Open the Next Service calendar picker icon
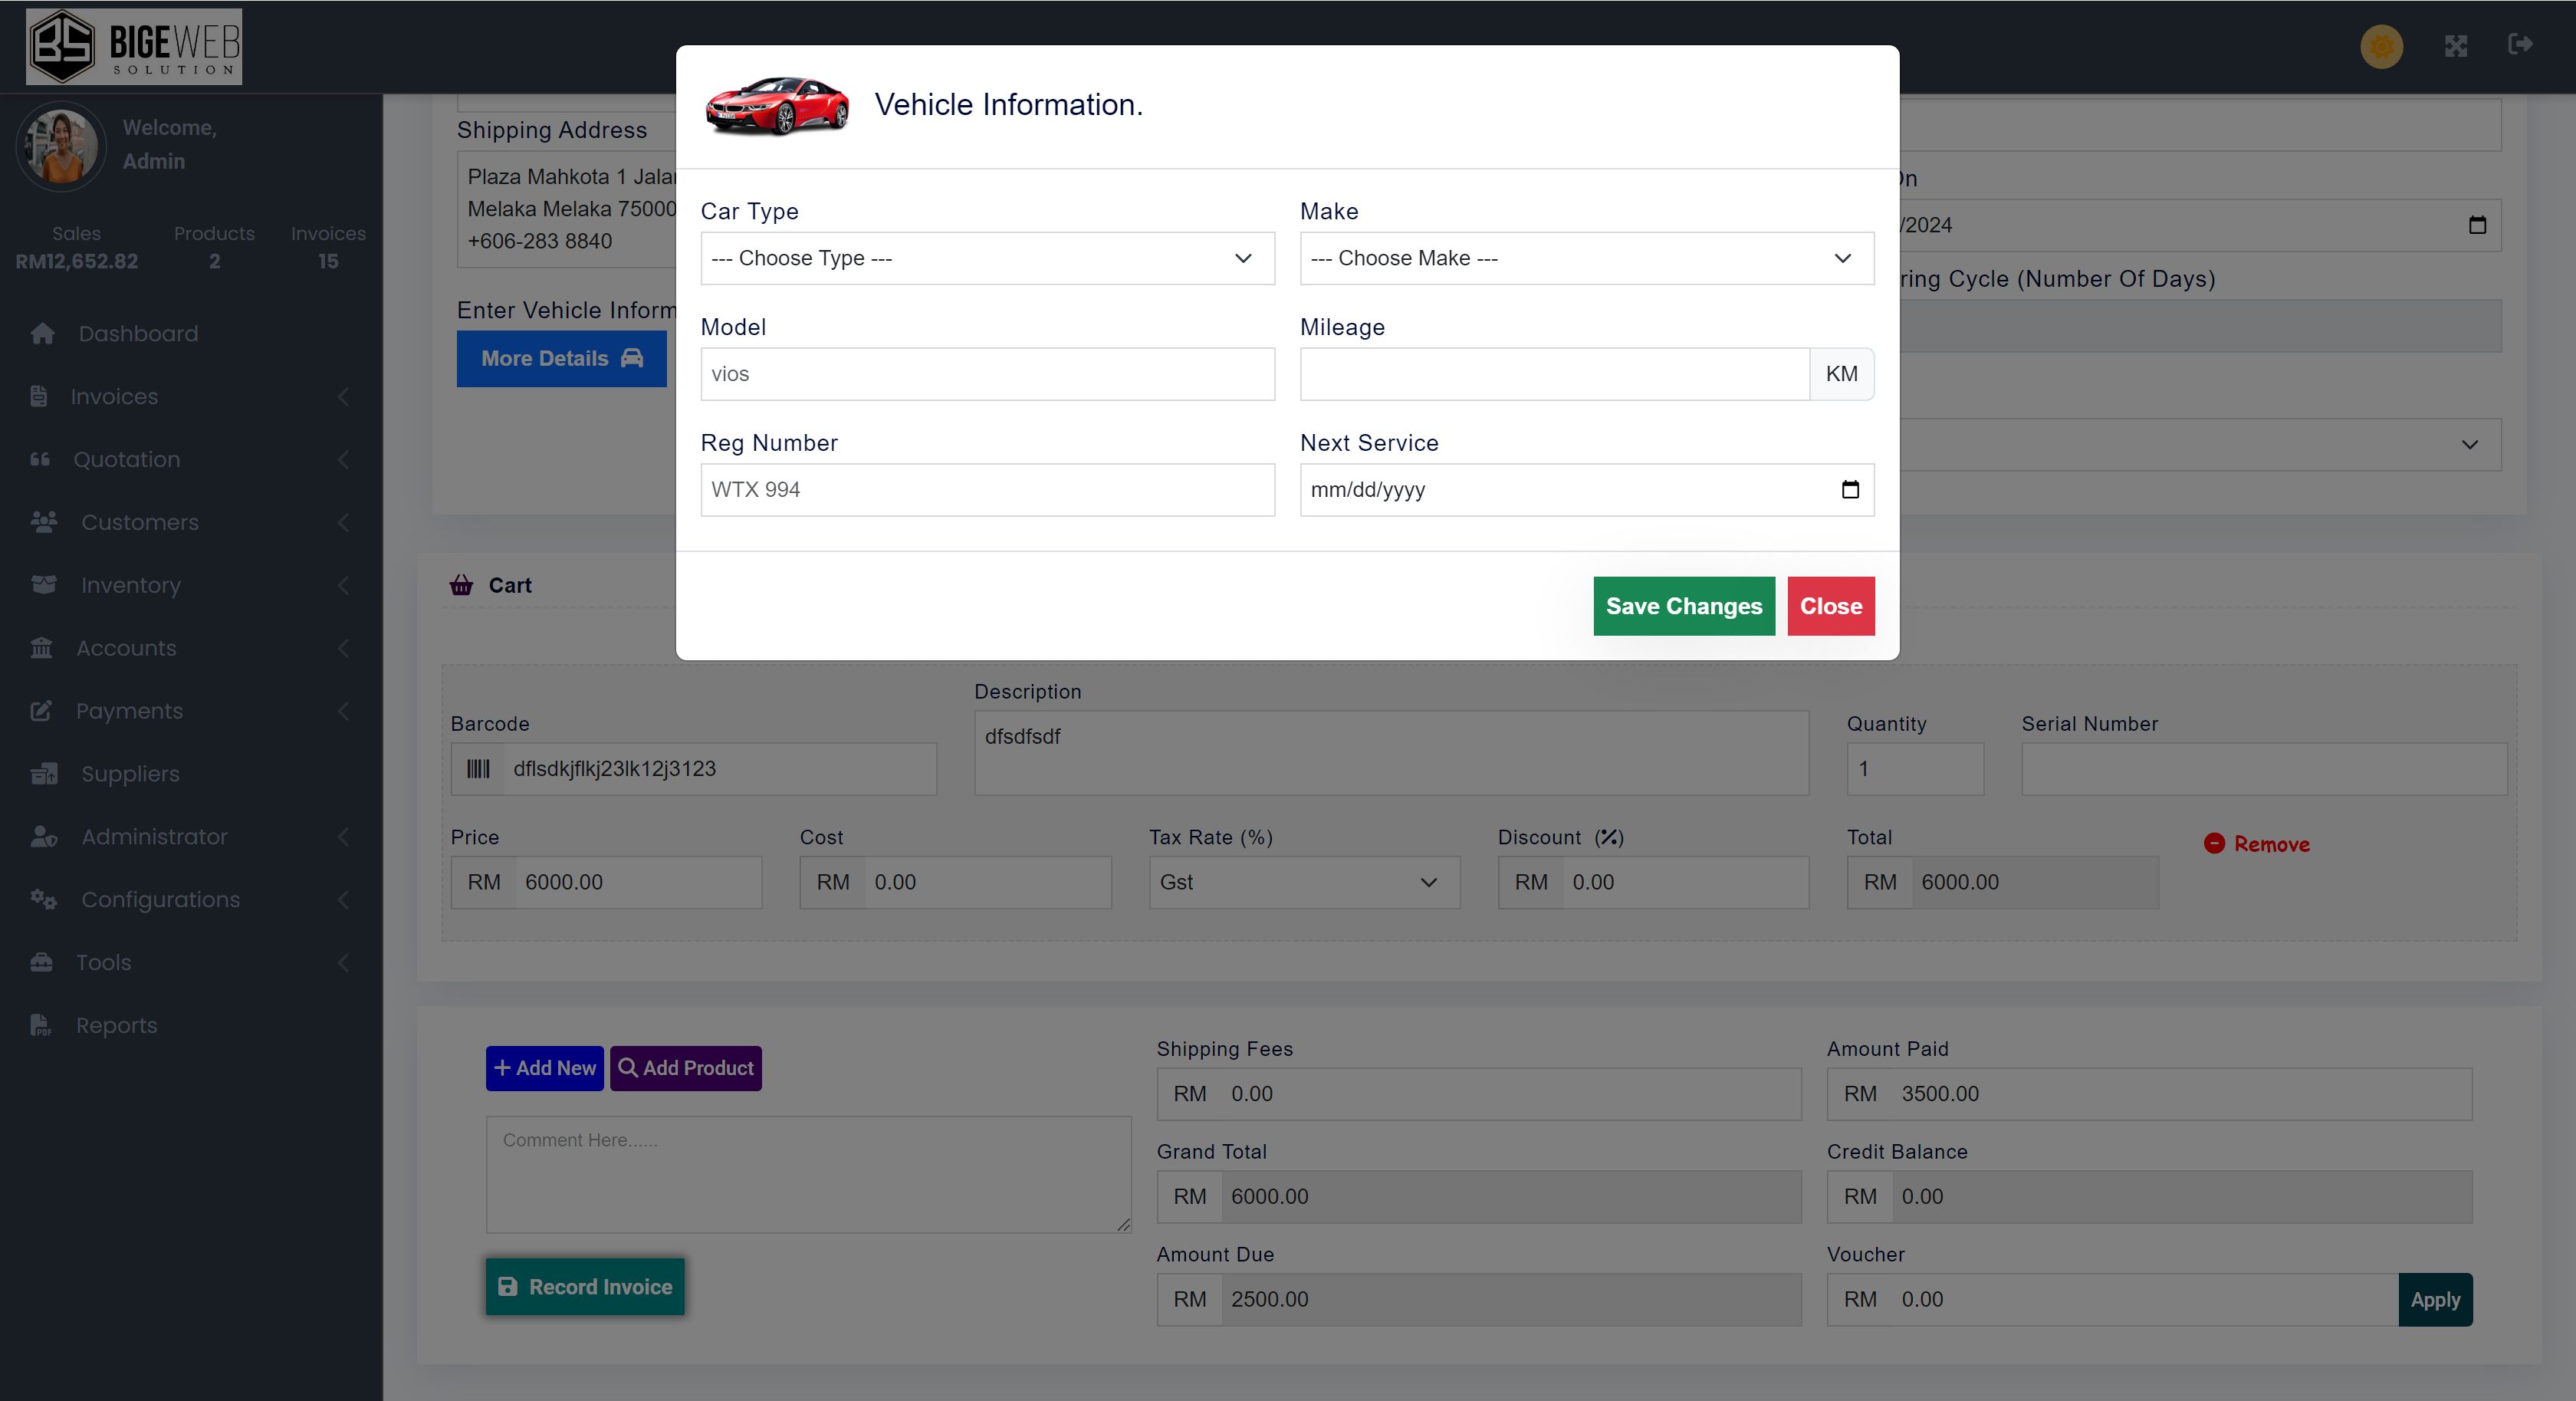The height and width of the screenshot is (1401, 2576). 1850,489
